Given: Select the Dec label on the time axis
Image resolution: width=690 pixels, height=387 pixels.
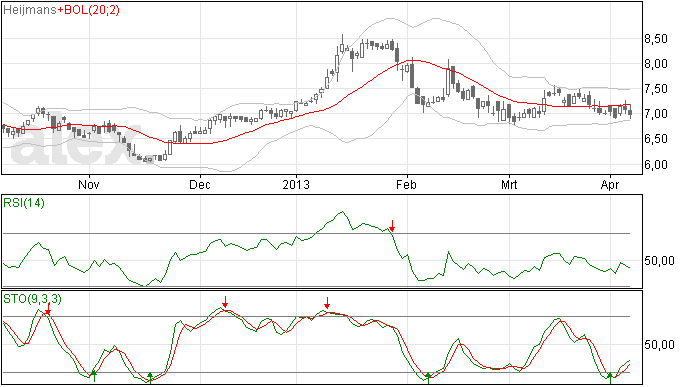Looking at the screenshot, I should (200, 184).
